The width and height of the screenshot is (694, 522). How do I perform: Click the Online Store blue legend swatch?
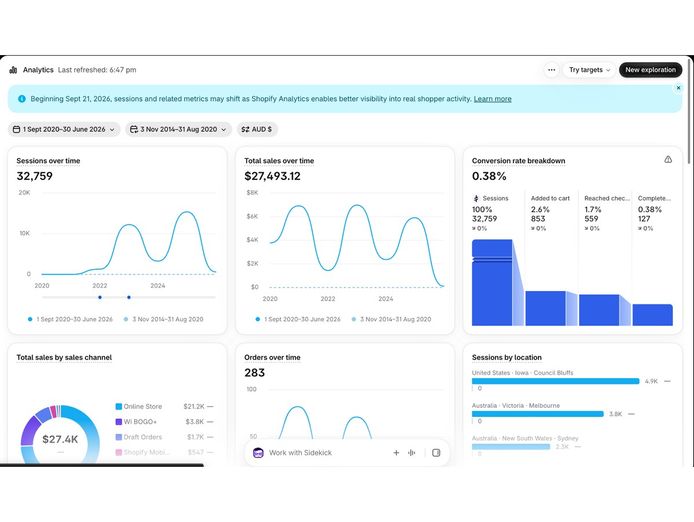pyautogui.click(x=119, y=406)
